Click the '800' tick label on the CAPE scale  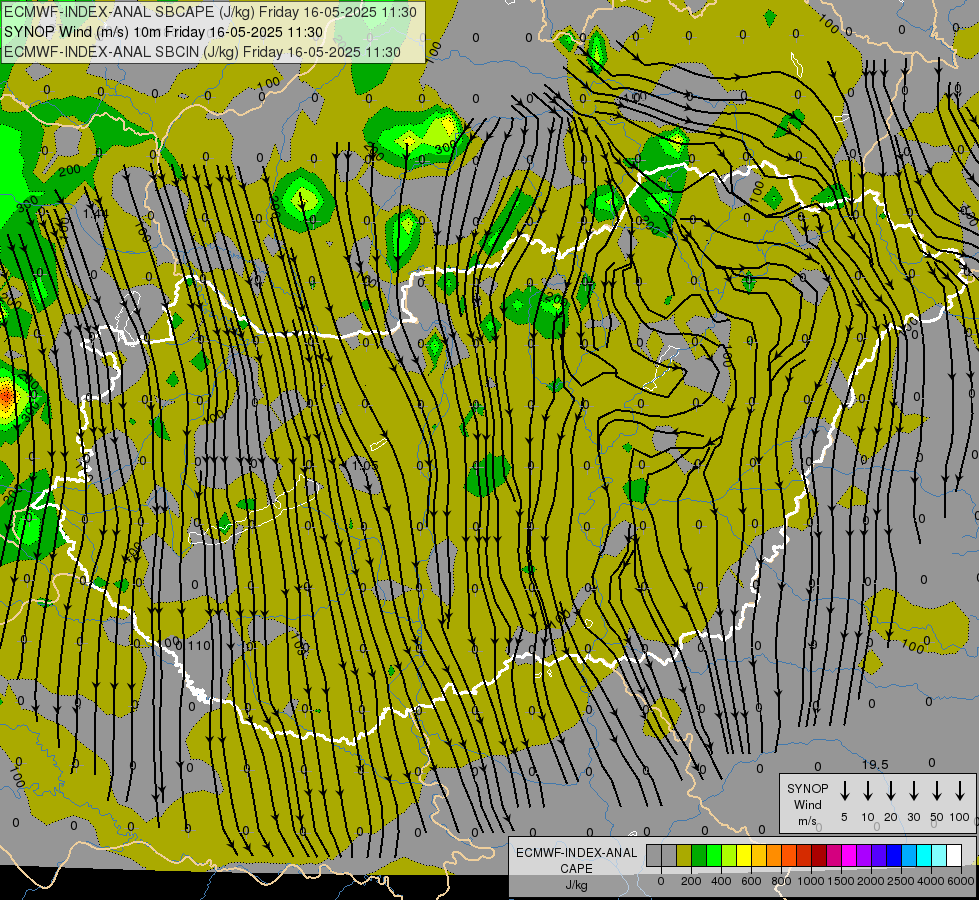point(781,881)
